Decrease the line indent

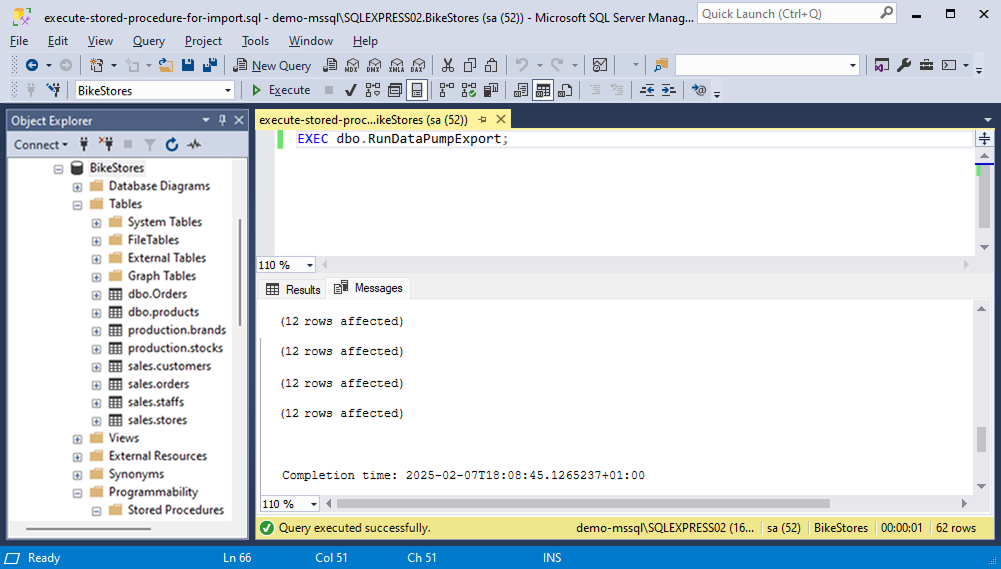click(x=647, y=91)
